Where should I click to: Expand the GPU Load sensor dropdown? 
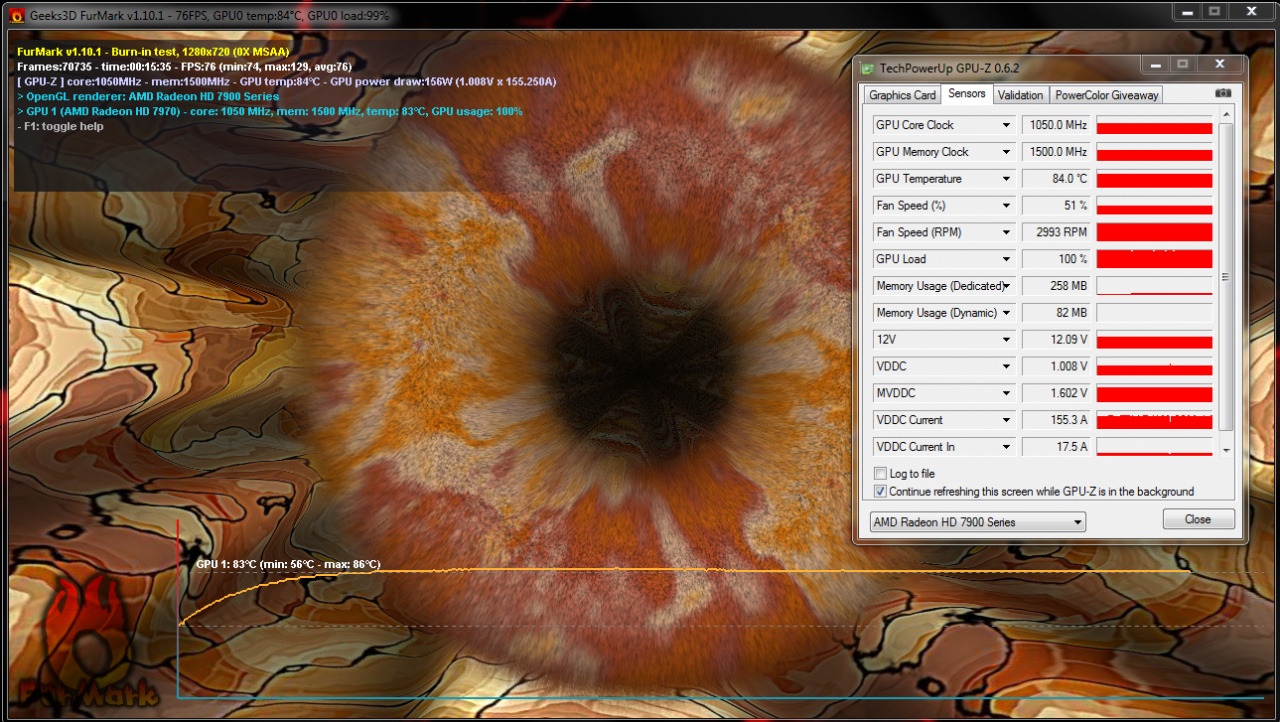(1007, 259)
